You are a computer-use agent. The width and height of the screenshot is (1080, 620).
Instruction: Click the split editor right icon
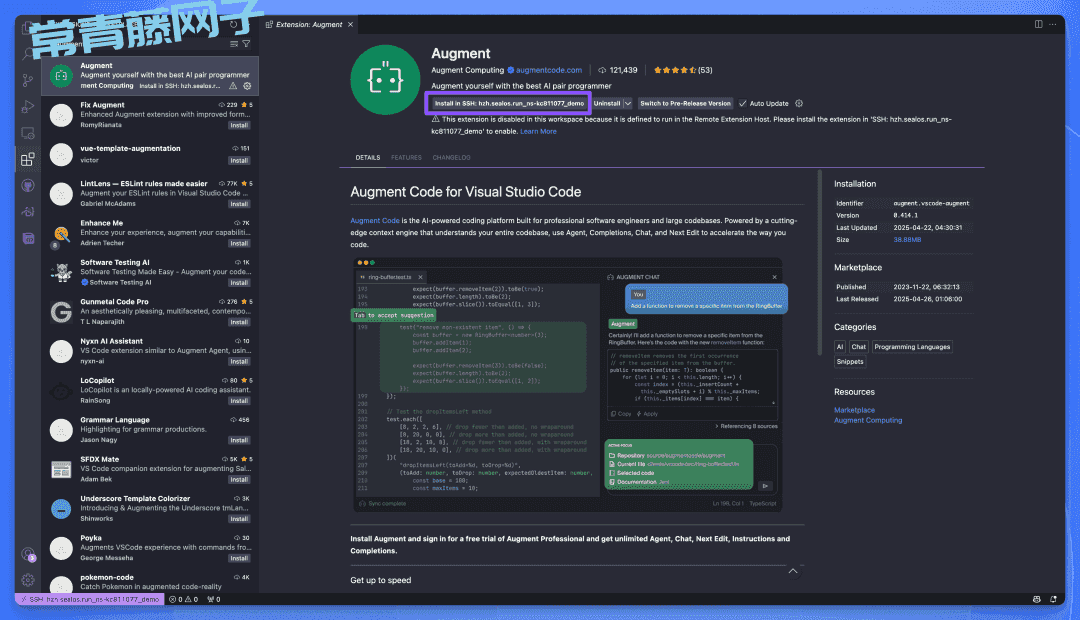1039,24
